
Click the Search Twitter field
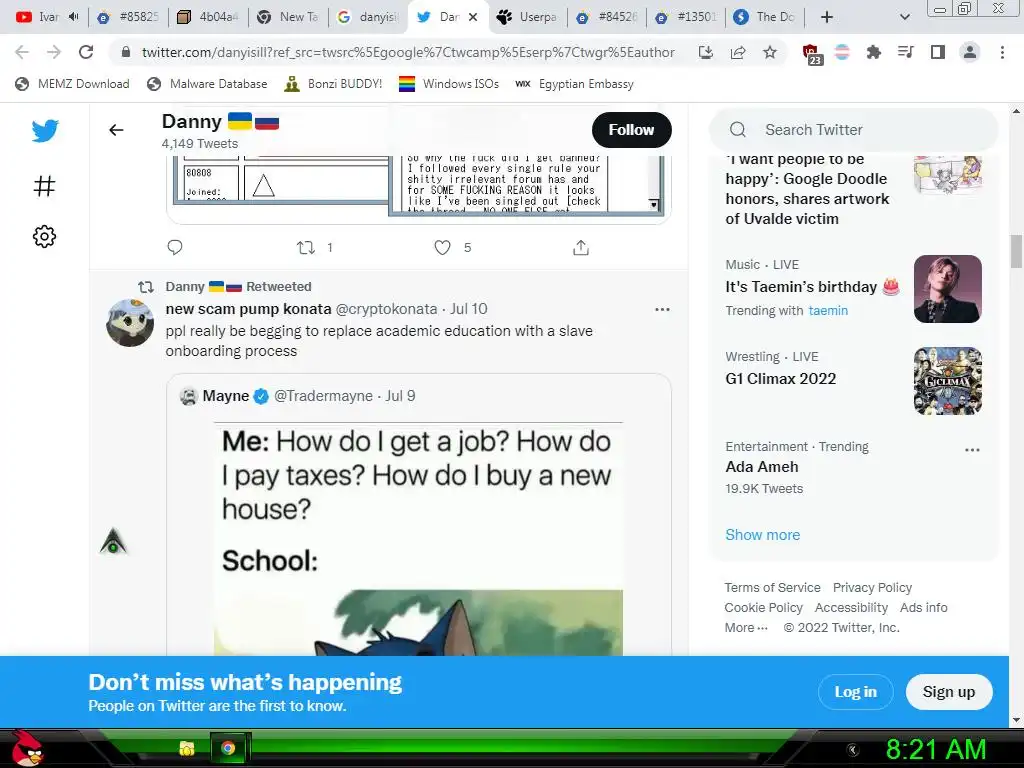(854, 130)
